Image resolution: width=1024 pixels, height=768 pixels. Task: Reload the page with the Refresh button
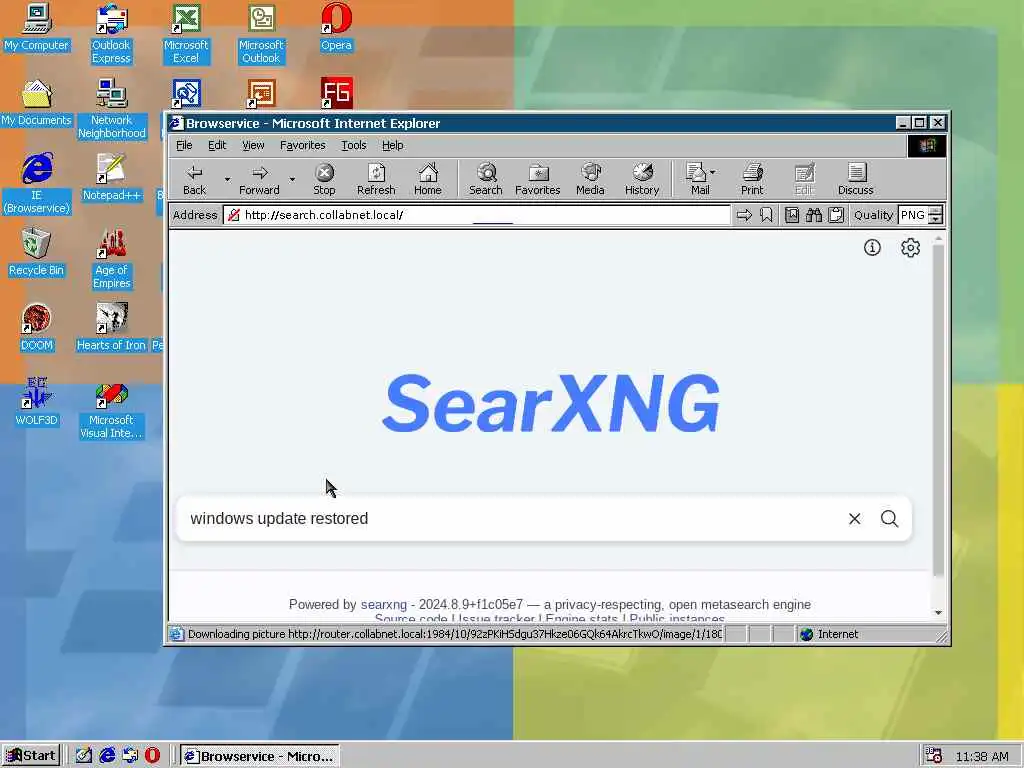(376, 179)
